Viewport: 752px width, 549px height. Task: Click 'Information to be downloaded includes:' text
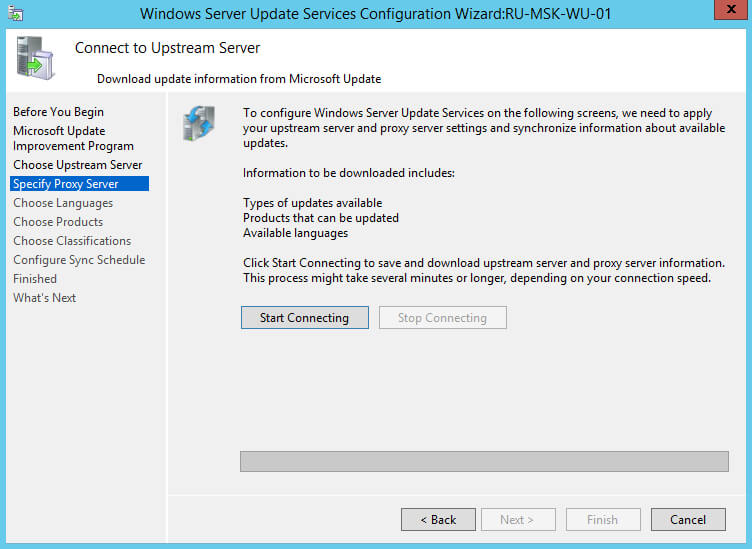click(349, 173)
